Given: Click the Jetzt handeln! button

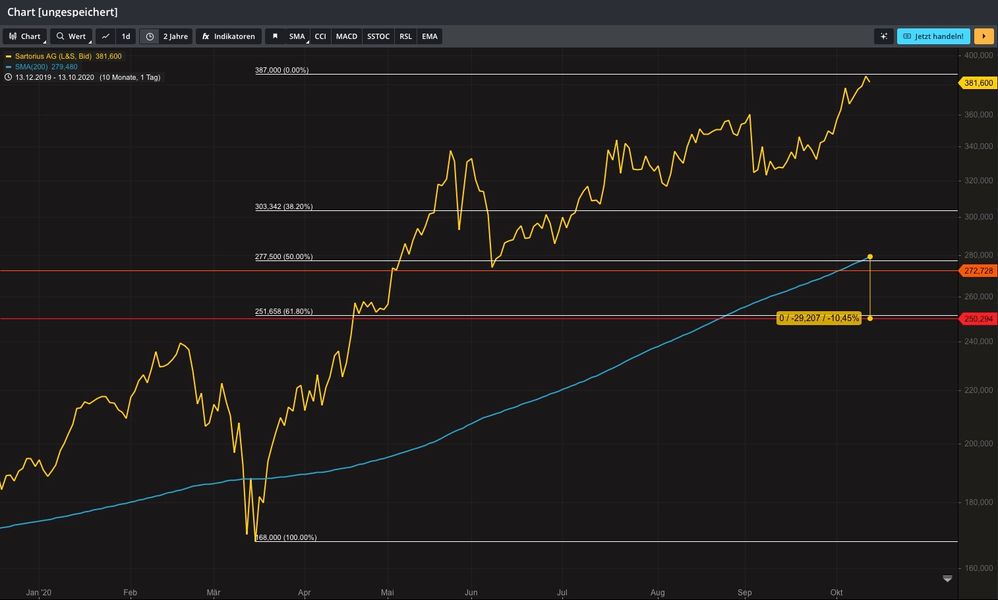Looking at the screenshot, I should pyautogui.click(x=932, y=36).
